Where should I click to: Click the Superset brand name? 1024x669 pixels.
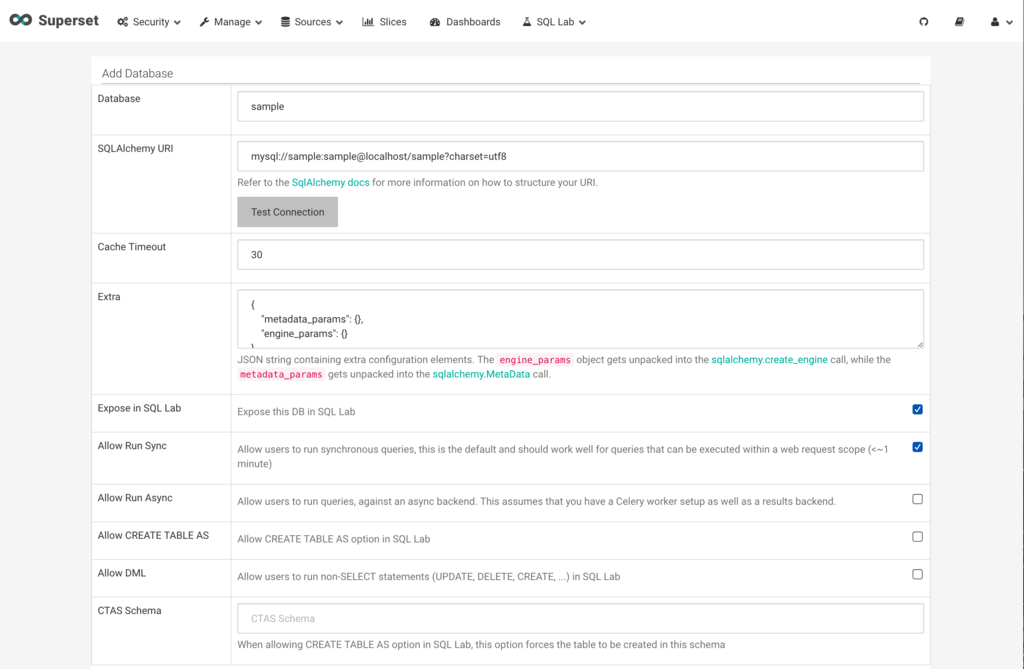69,20
